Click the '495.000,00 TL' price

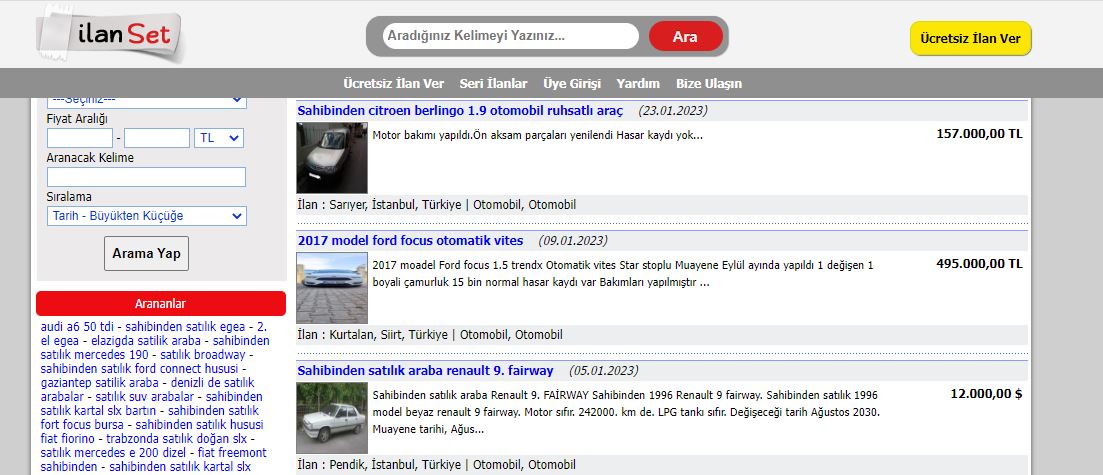pyautogui.click(x=979, y=264)
